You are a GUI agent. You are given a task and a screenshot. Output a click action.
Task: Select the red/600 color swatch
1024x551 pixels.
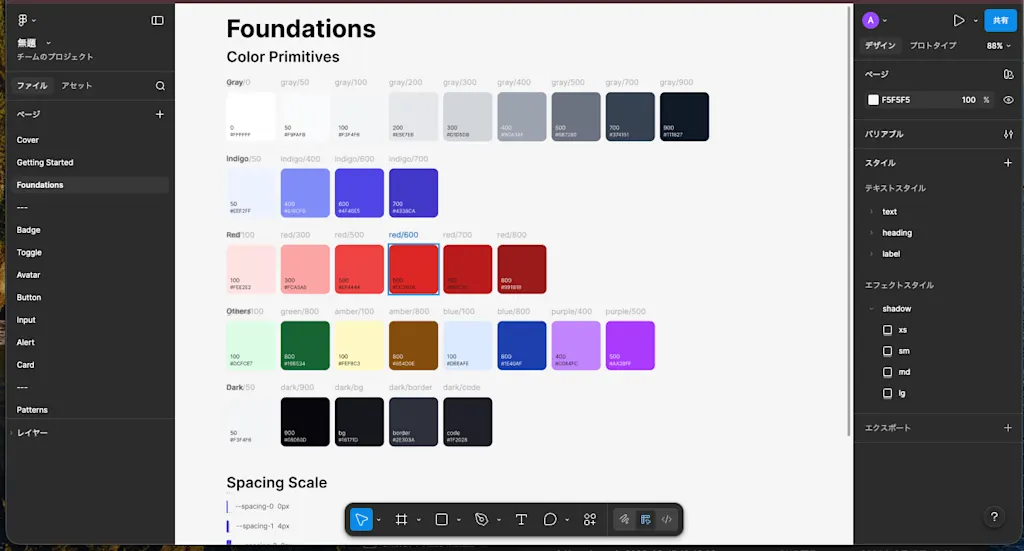(x=413, y=269)
